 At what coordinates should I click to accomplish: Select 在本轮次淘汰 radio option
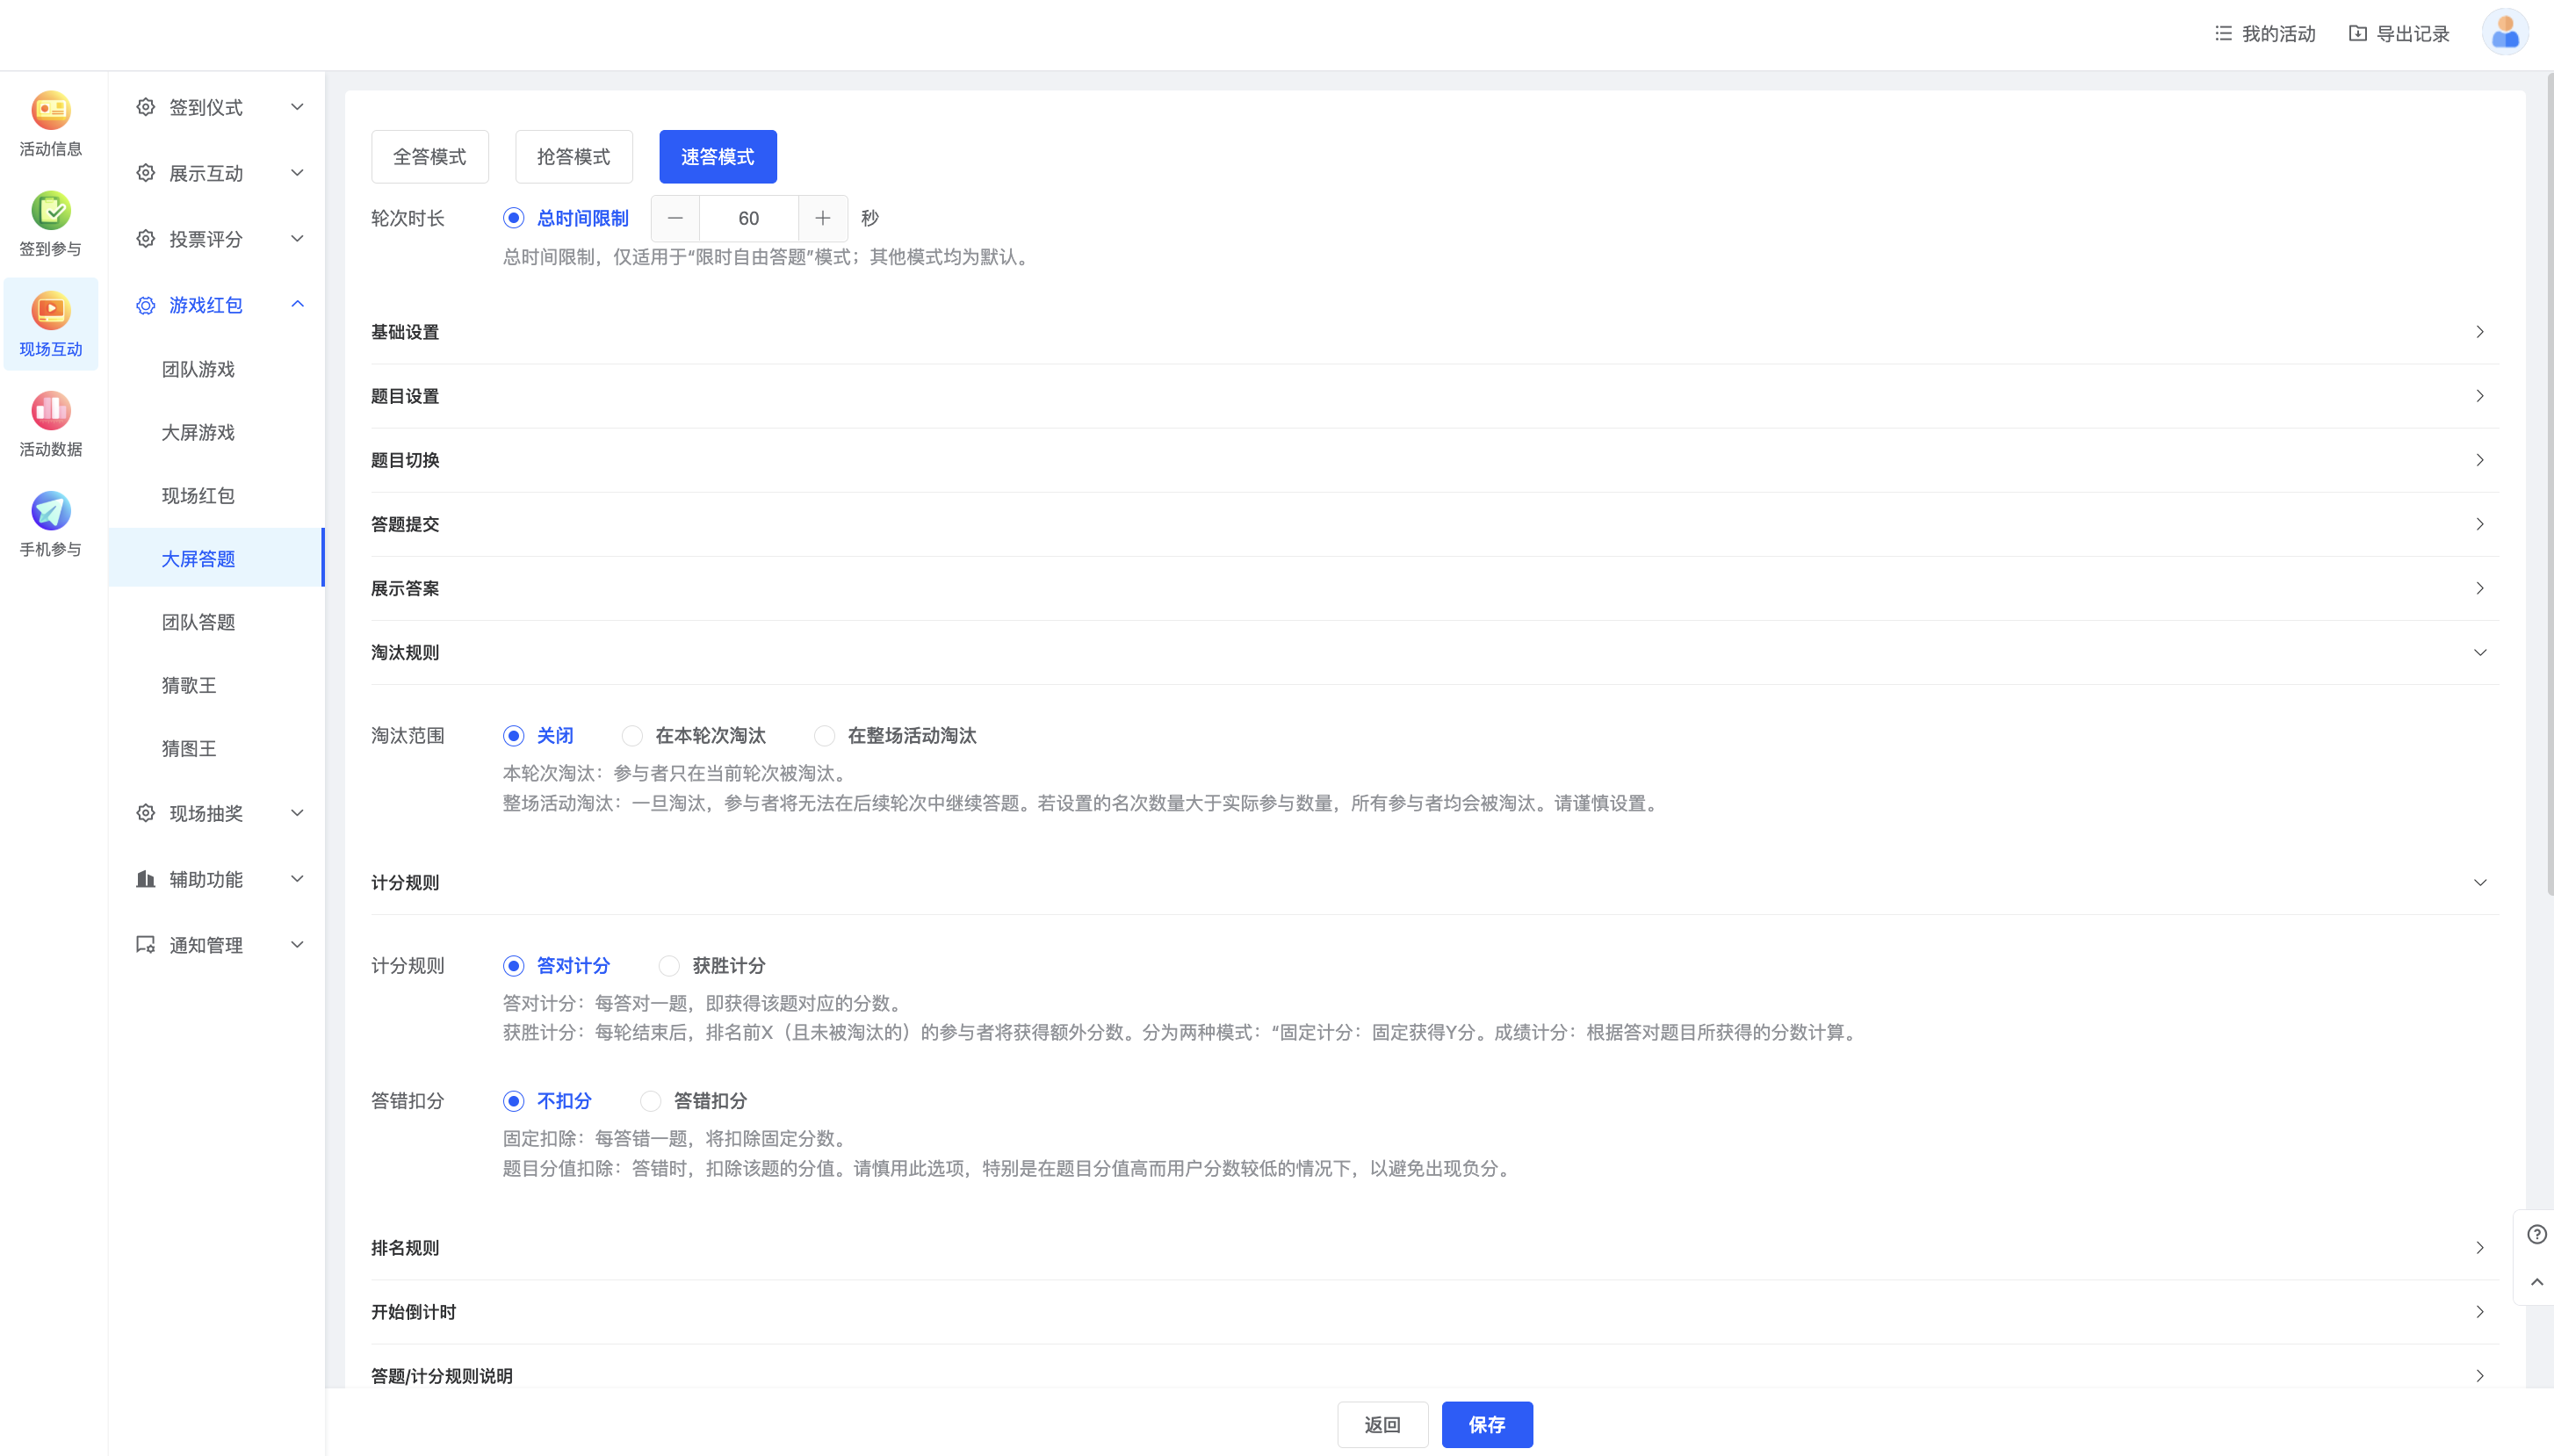[632, 736]
